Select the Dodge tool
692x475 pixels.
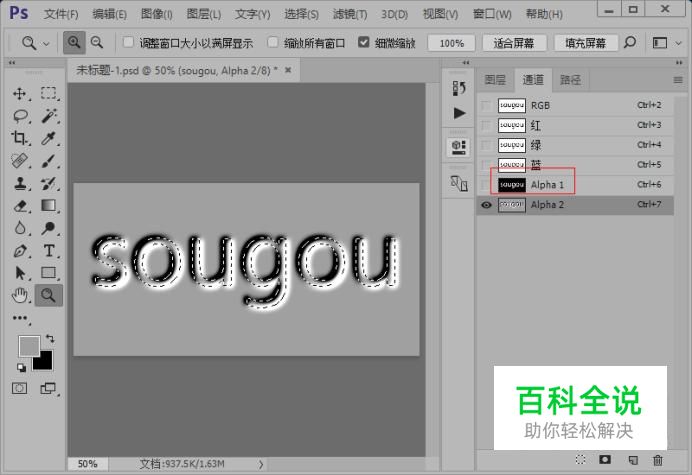click(49, 228)
